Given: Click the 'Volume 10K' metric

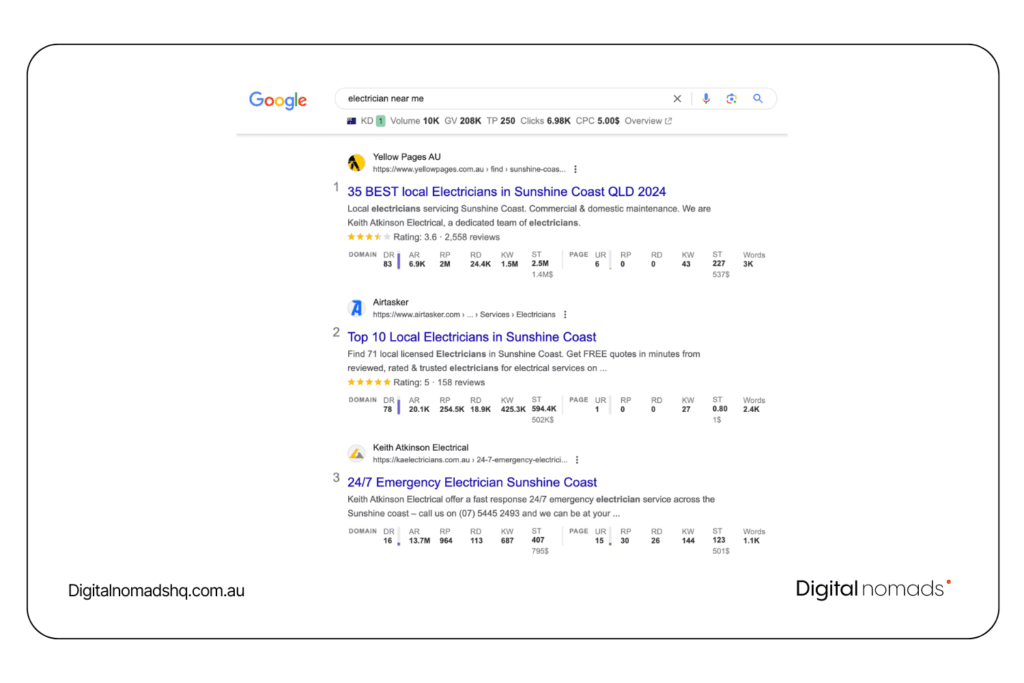Looking at the screenshot, I should [x=415, y=121].
